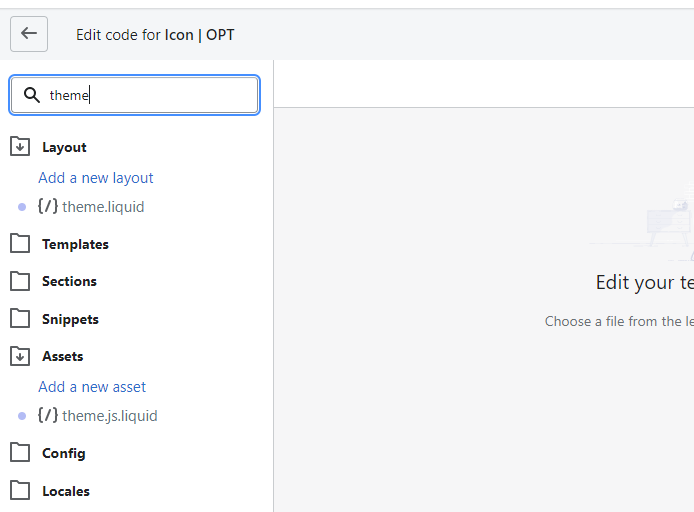Open the theme.js.liquid asset file

click(109, 416)
